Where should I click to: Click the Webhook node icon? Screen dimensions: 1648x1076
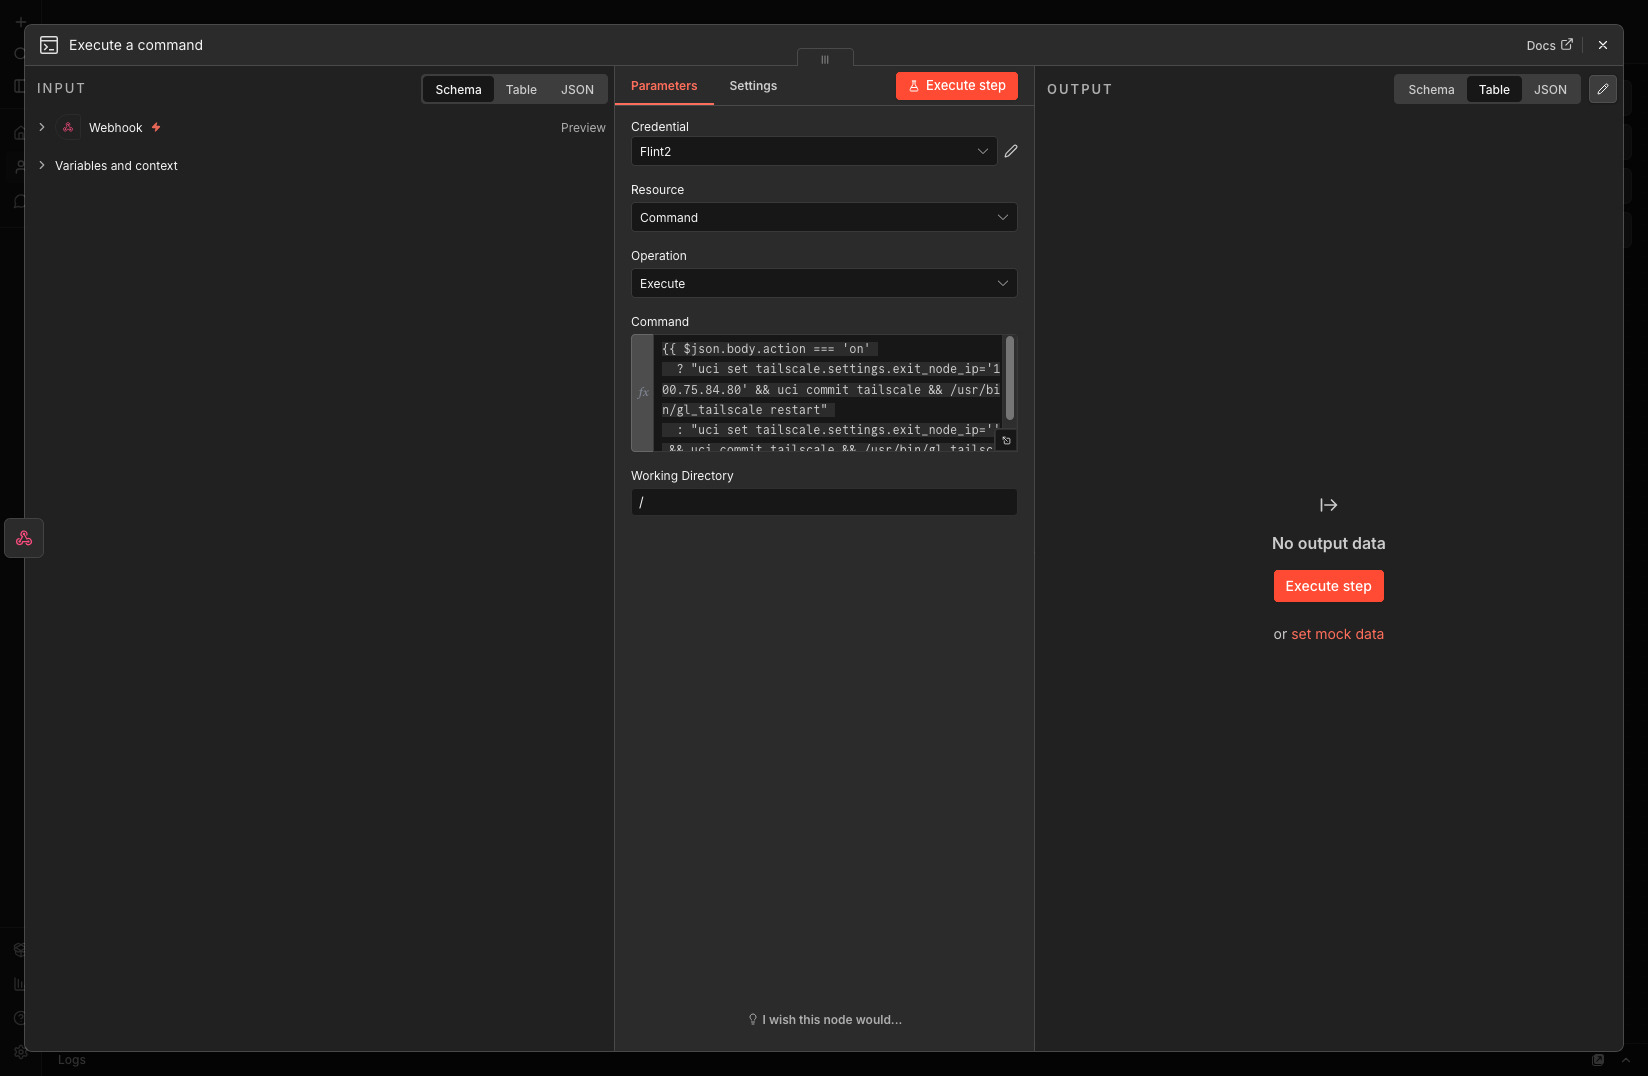(68, 127)
